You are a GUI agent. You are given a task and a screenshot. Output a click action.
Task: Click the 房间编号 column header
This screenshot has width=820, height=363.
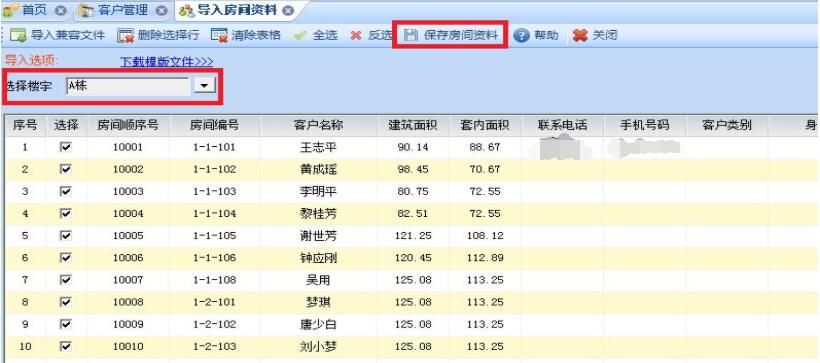(x=214, y=126)
